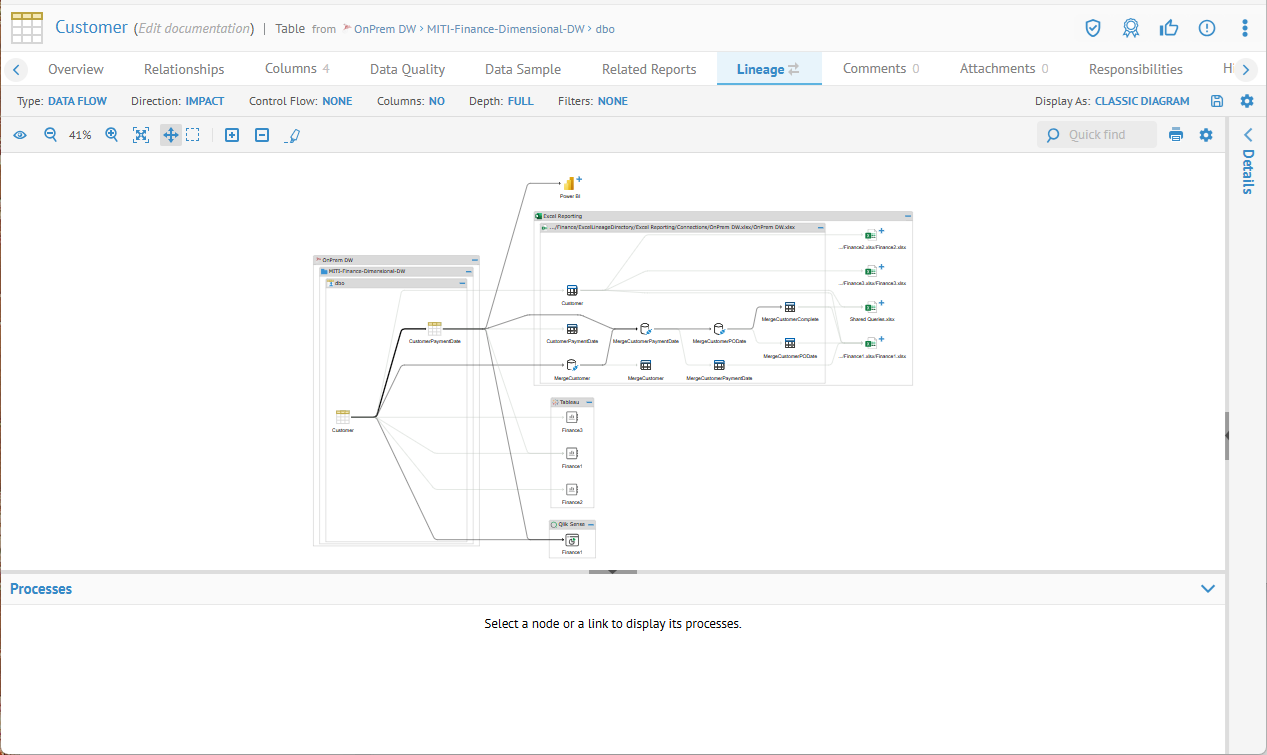
Task: Open MITI-Finance-Dimensional-DW breadcrumb link
Action: (x=505, y=29)
